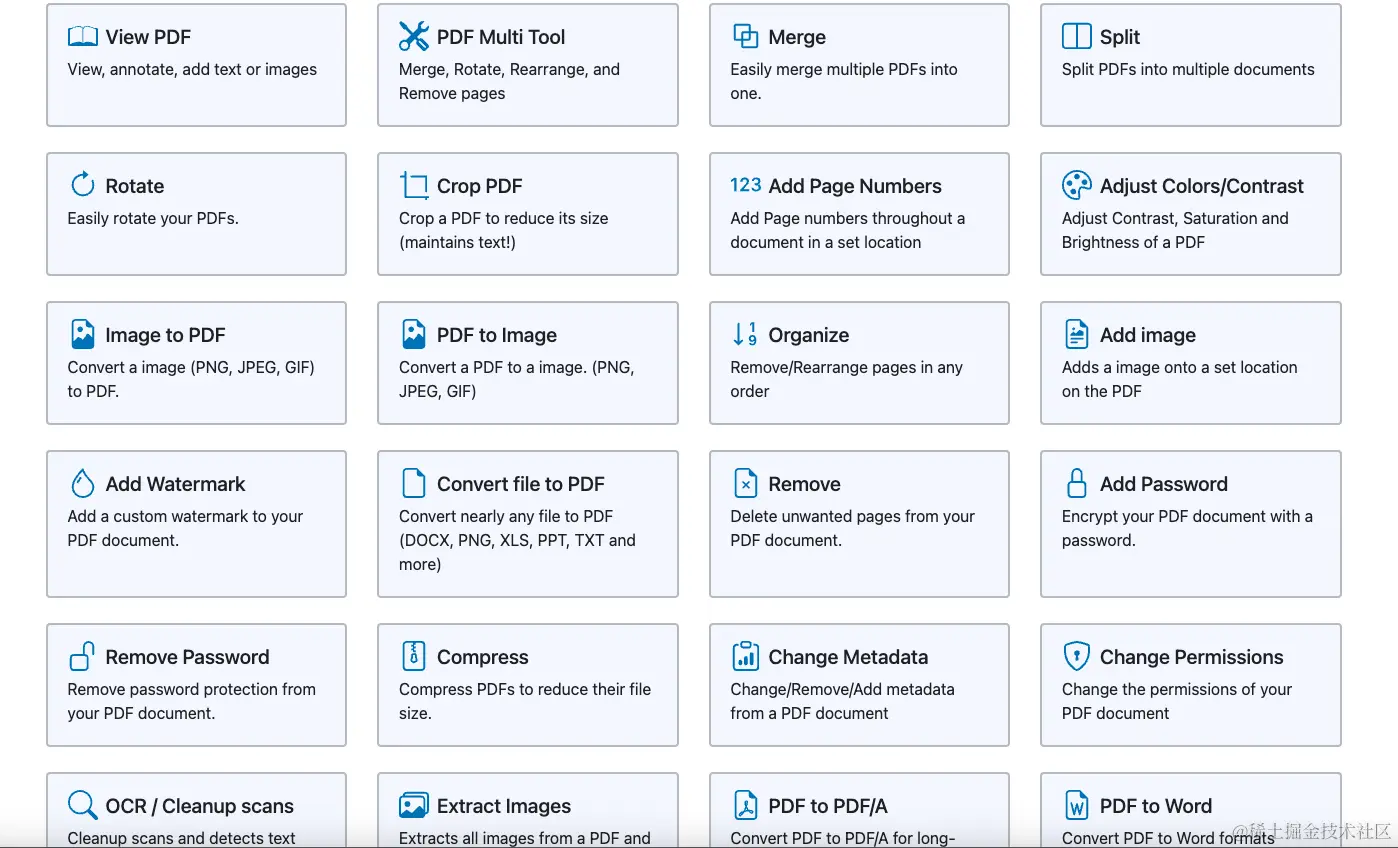Click the overlapping squares Merge icon
1398x848 pixels.
(746, 36)
